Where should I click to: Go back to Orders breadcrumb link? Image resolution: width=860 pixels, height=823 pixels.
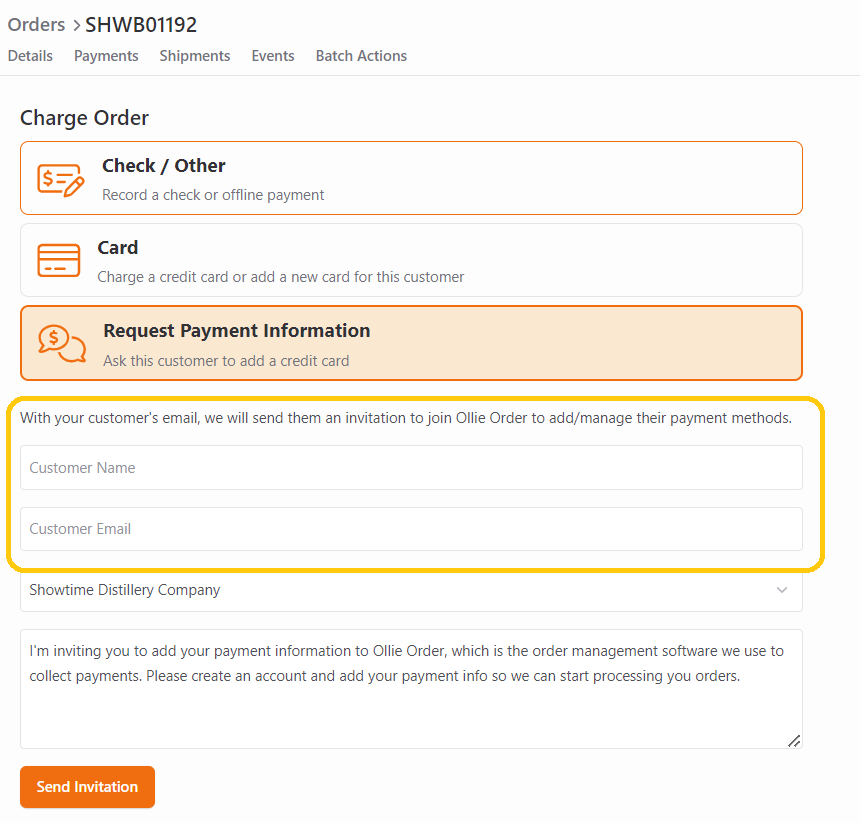[36, 25]
